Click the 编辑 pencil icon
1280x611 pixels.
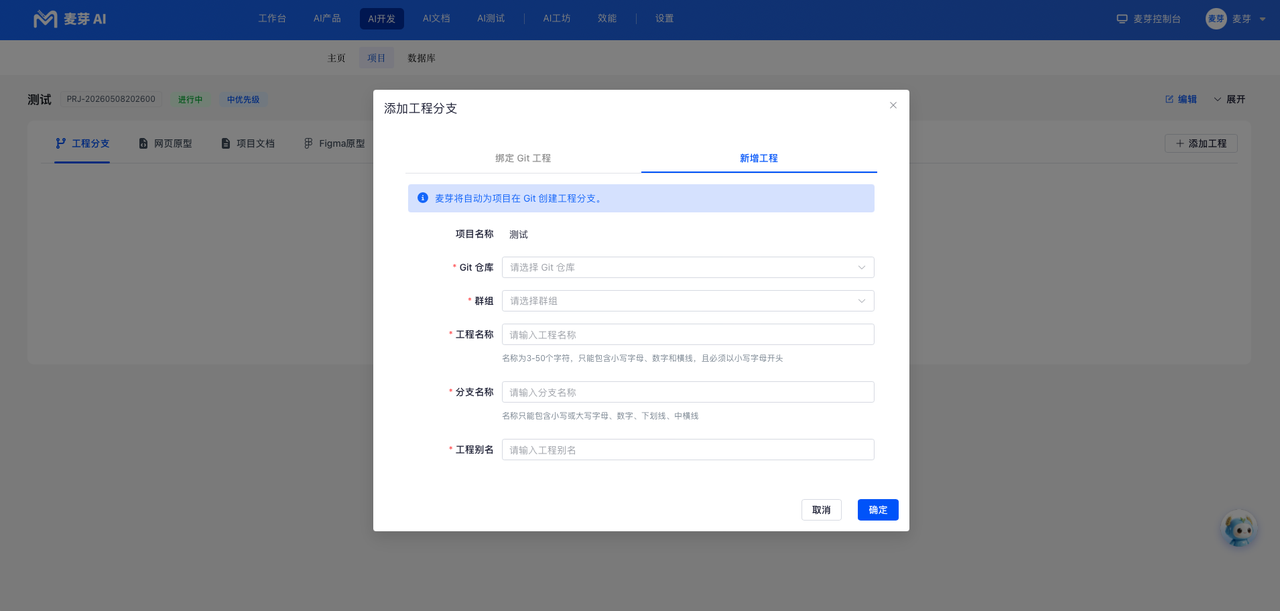click(x=1169, y=100)
